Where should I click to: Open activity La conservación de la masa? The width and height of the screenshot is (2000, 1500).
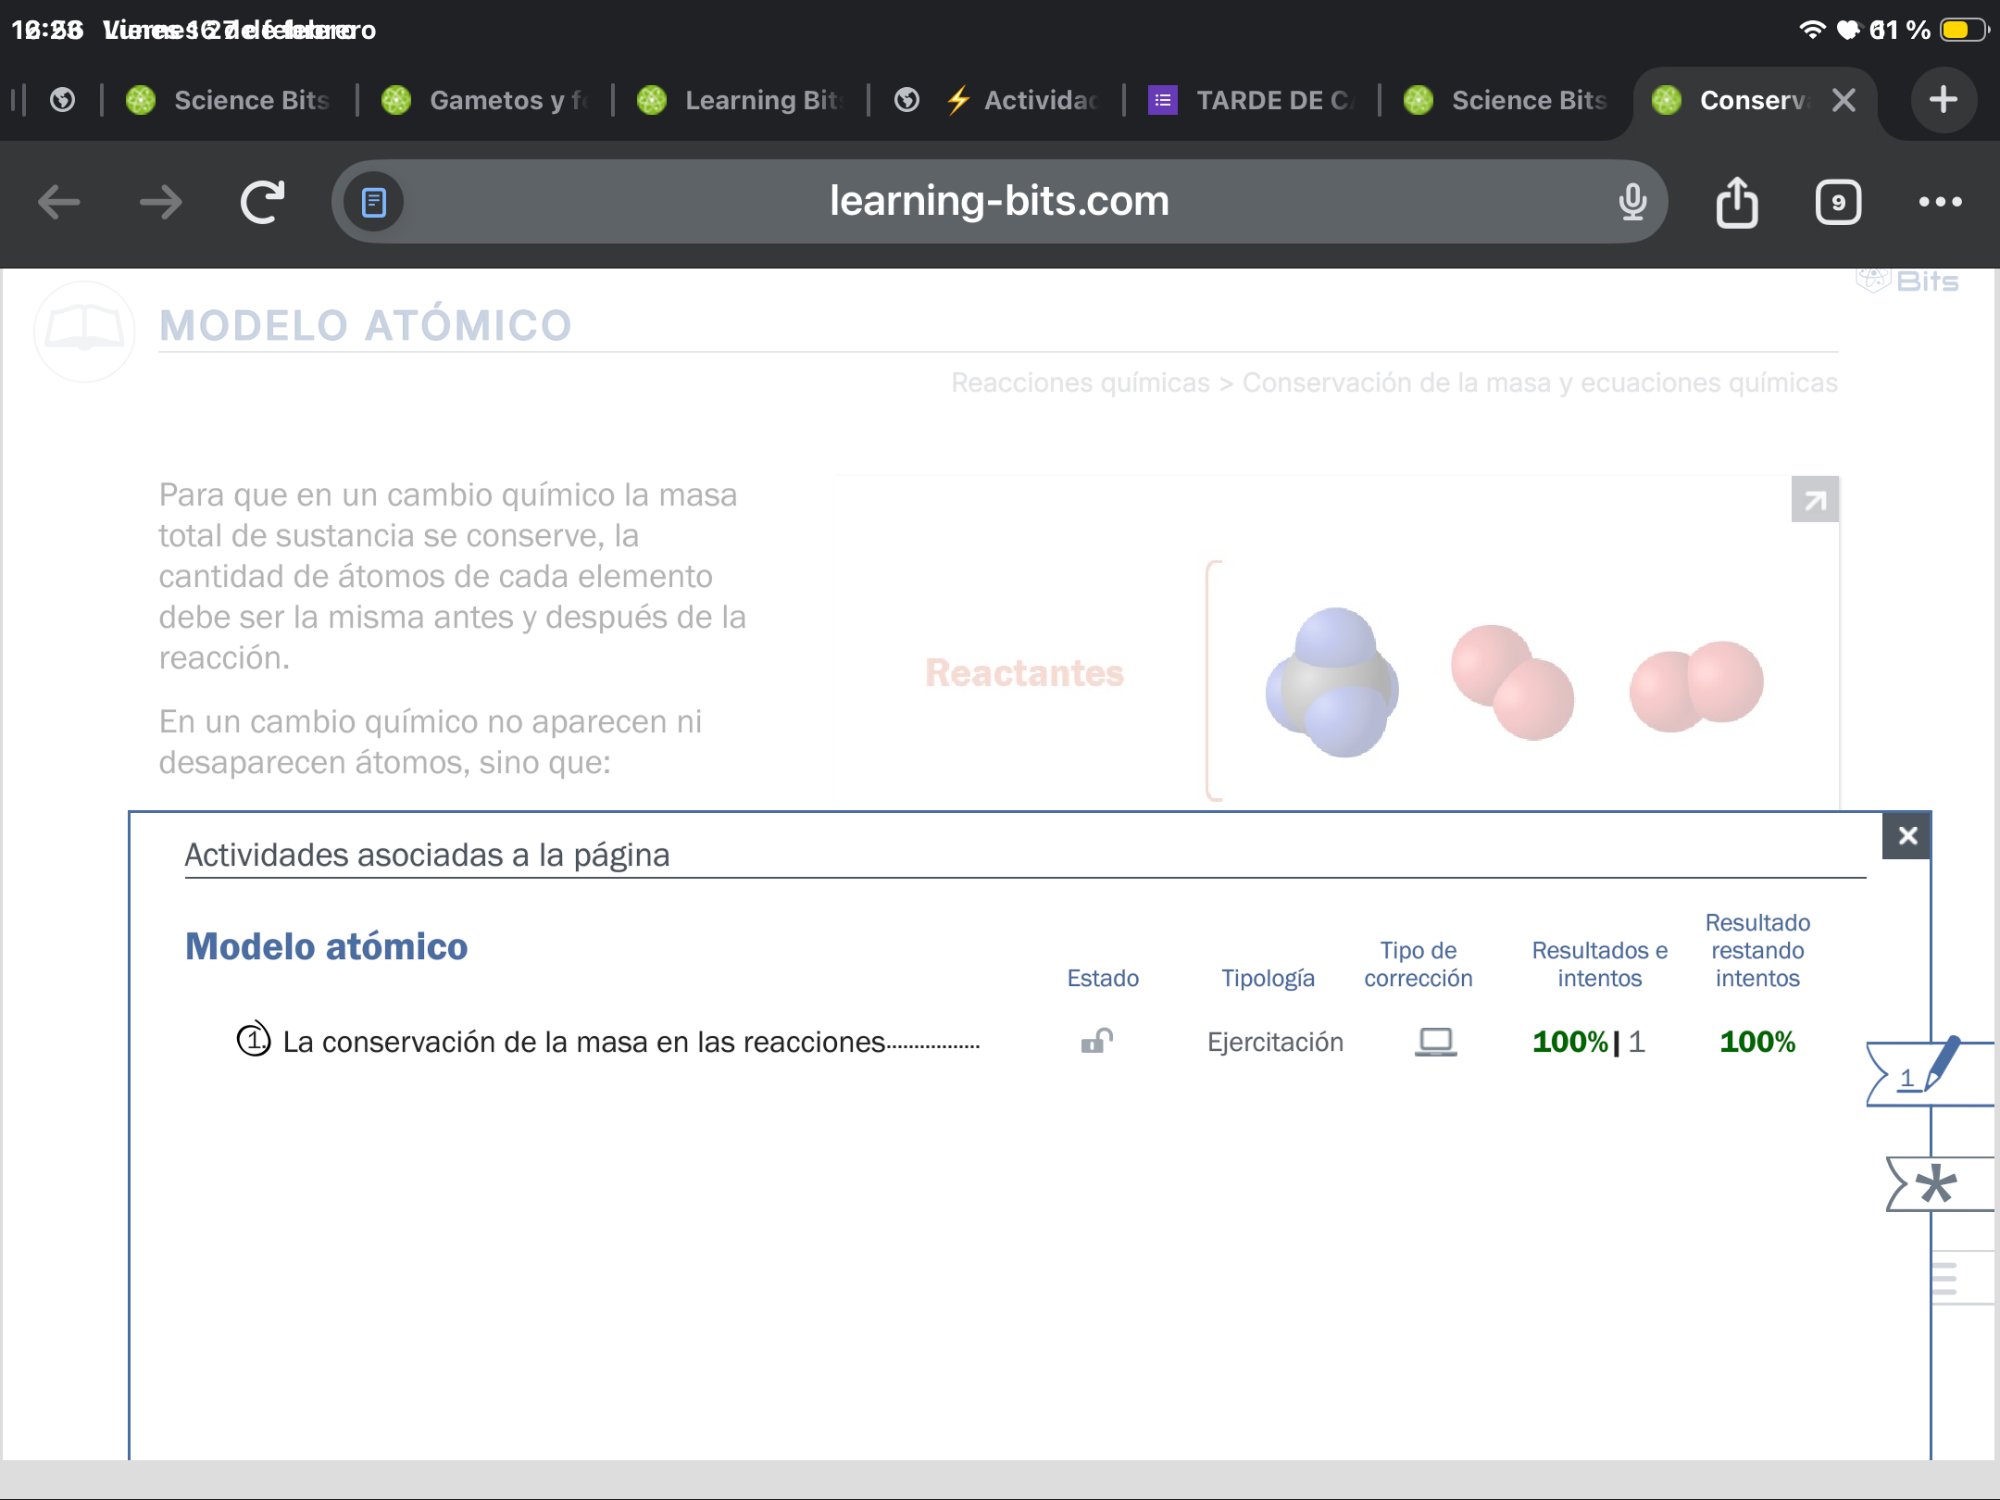tap(583, 1042)
